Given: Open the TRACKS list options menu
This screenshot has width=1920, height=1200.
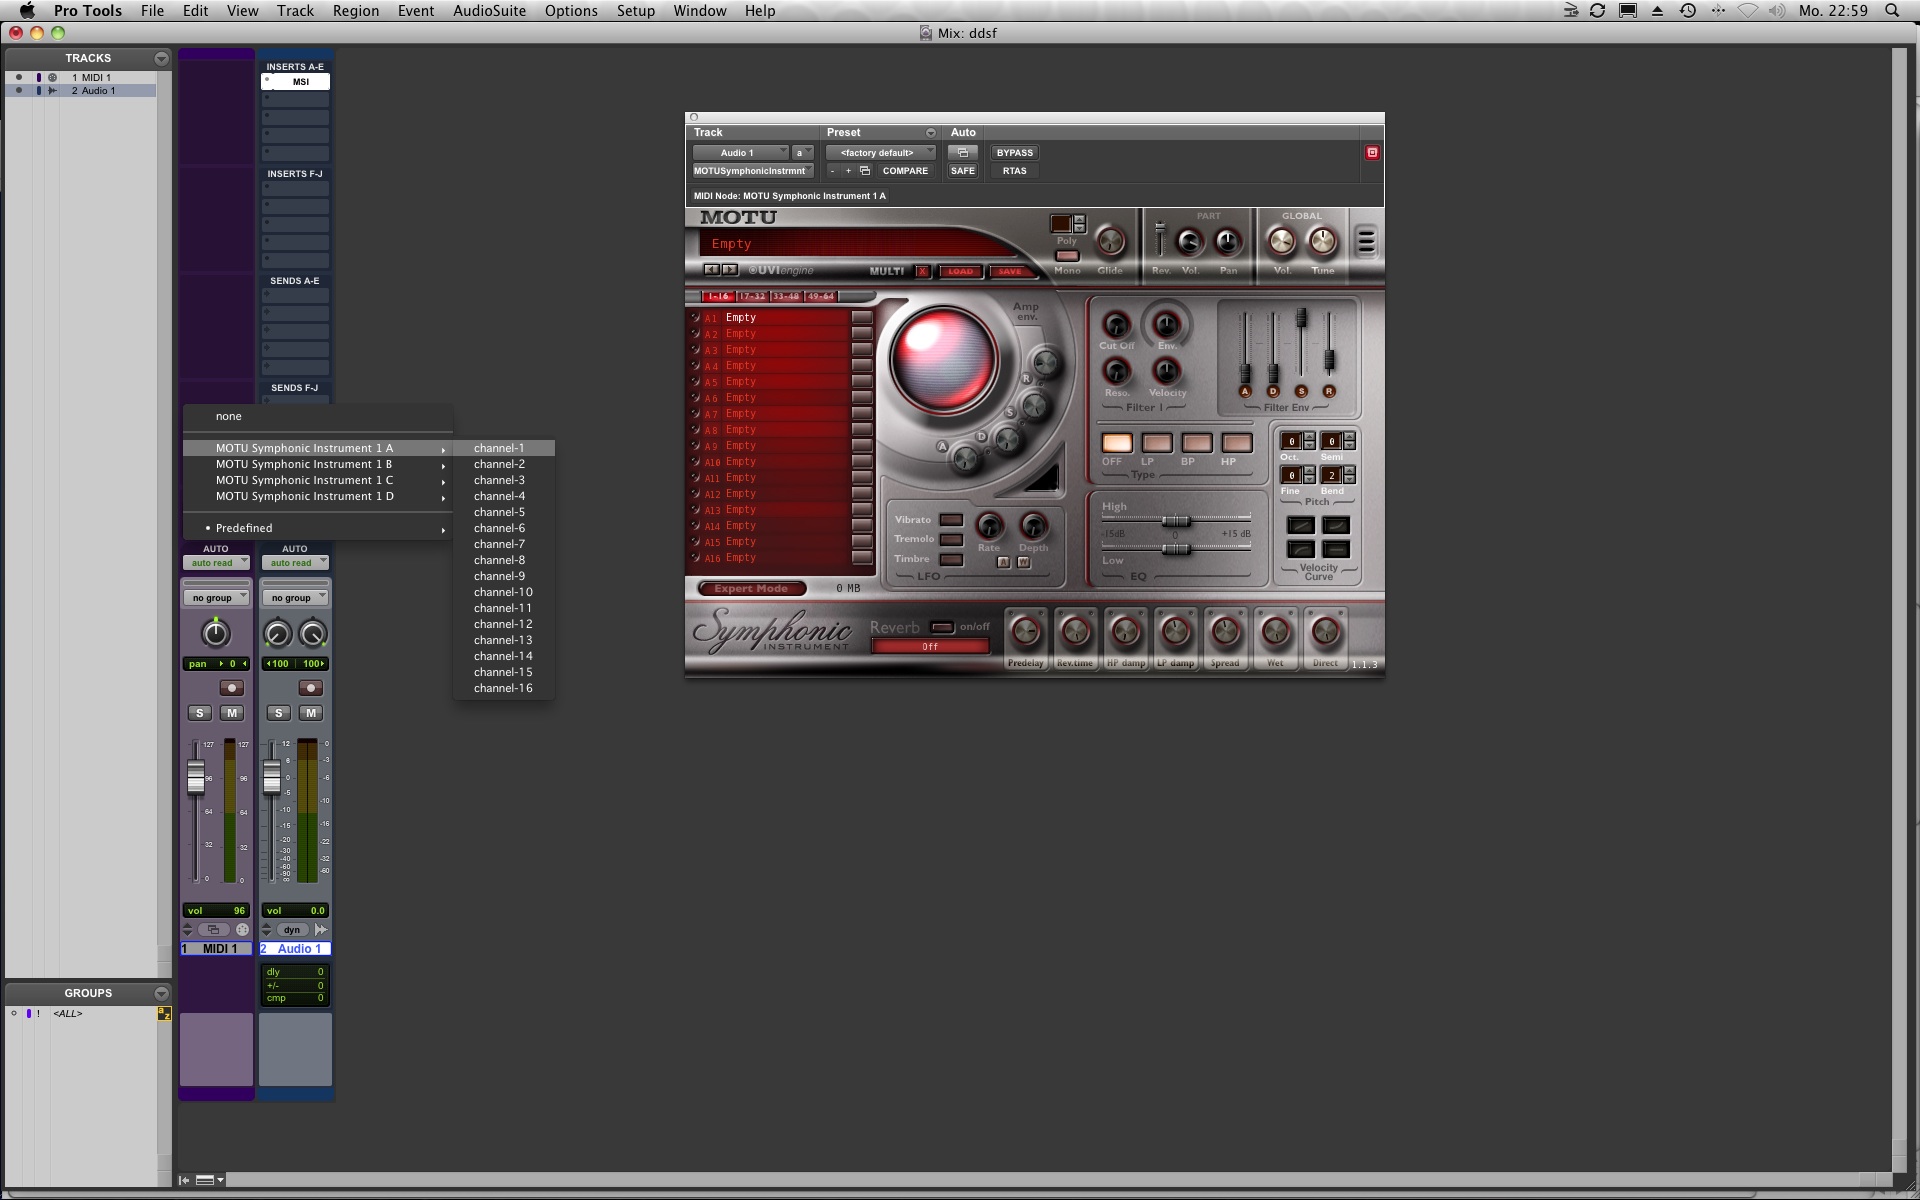Looking at the screenshot, I should tap(161, 59).
